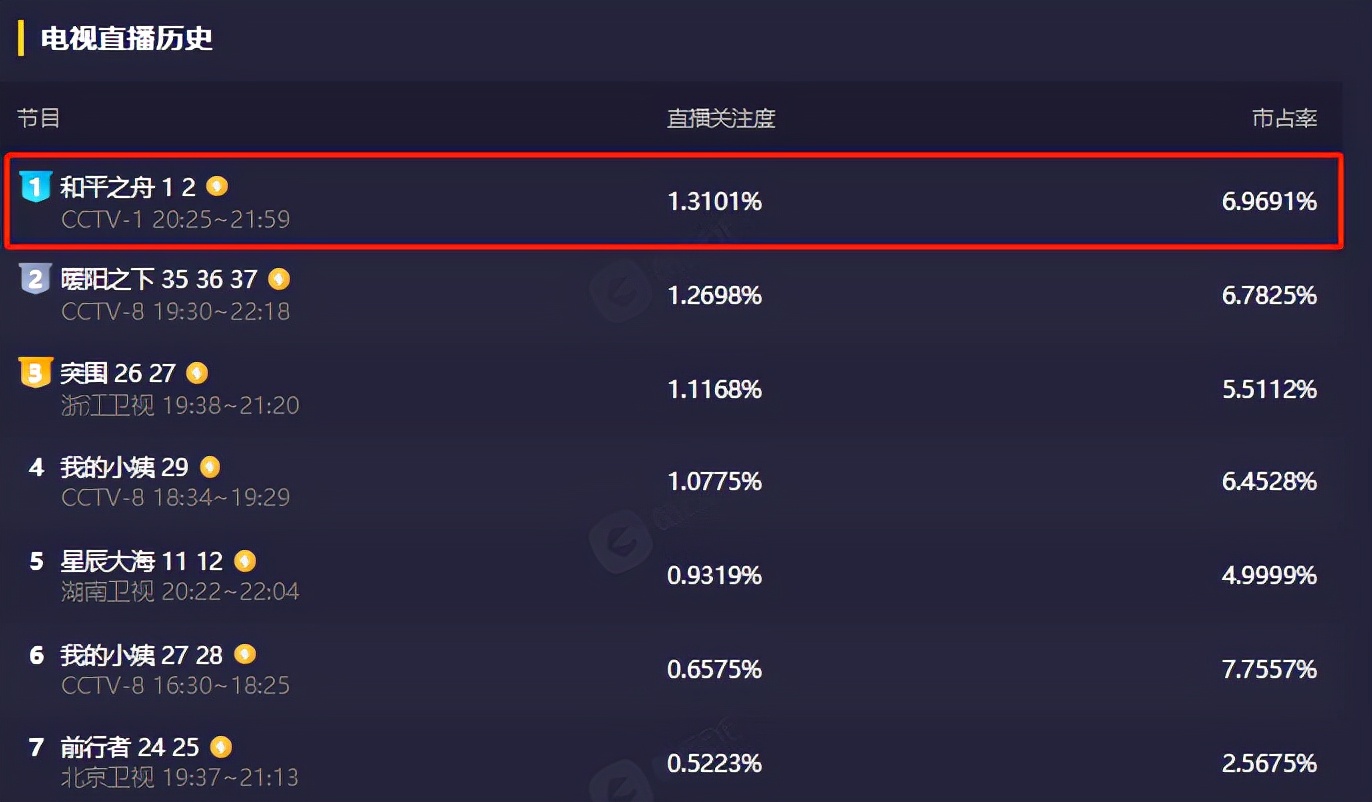Click gold coin icon beside 暖阳之下 35 36 37
Screen dimensions: 1372x802
279,279
